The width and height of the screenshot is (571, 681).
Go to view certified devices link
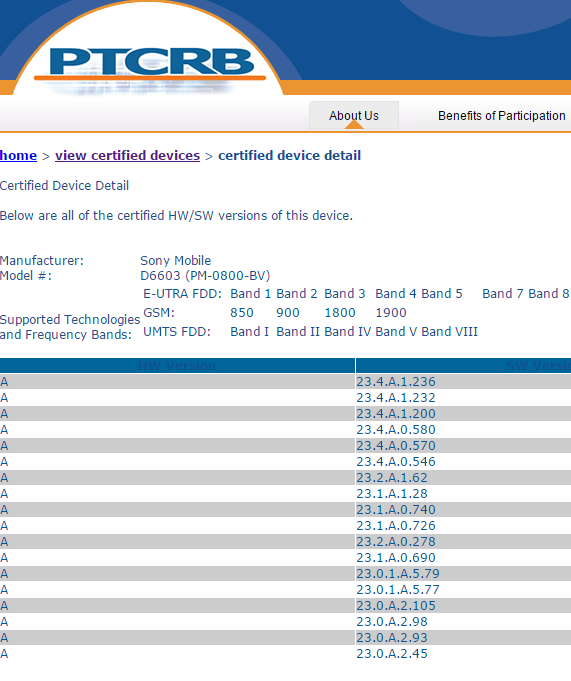coord(127,155)
